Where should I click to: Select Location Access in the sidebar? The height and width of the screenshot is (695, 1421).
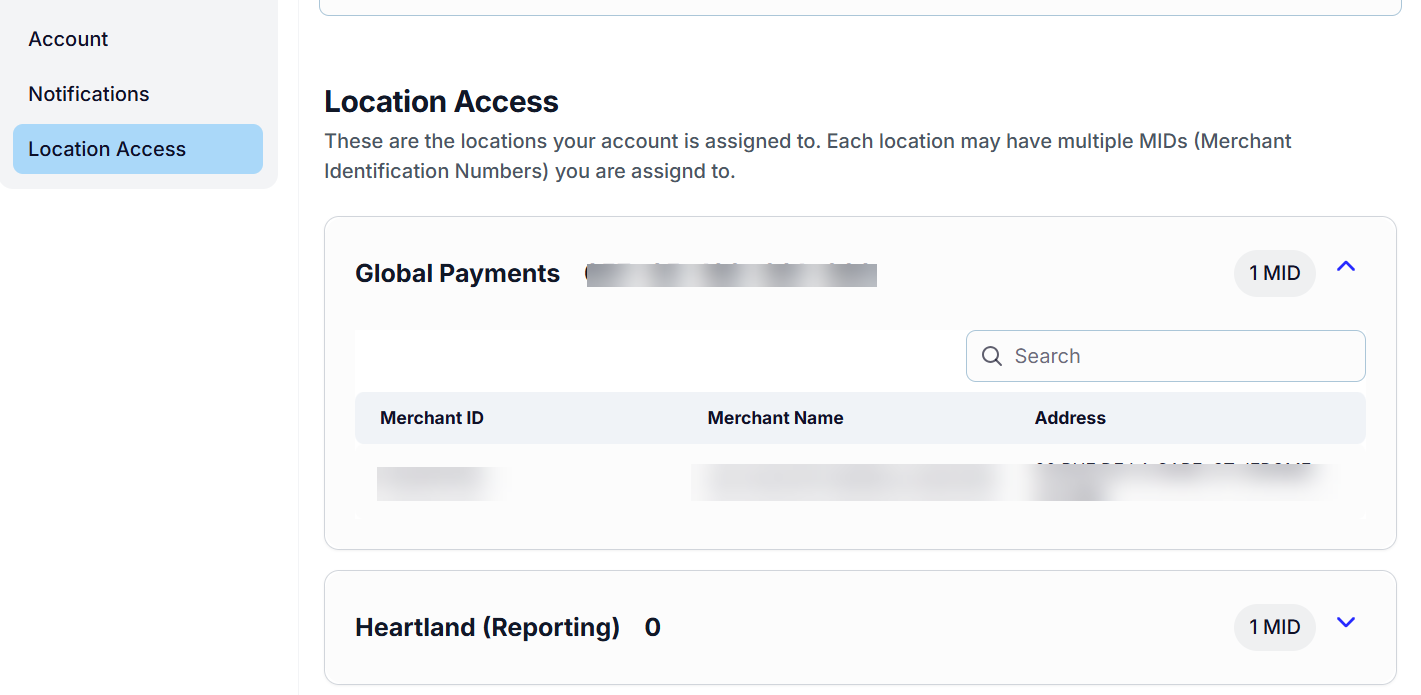[138, 149]
